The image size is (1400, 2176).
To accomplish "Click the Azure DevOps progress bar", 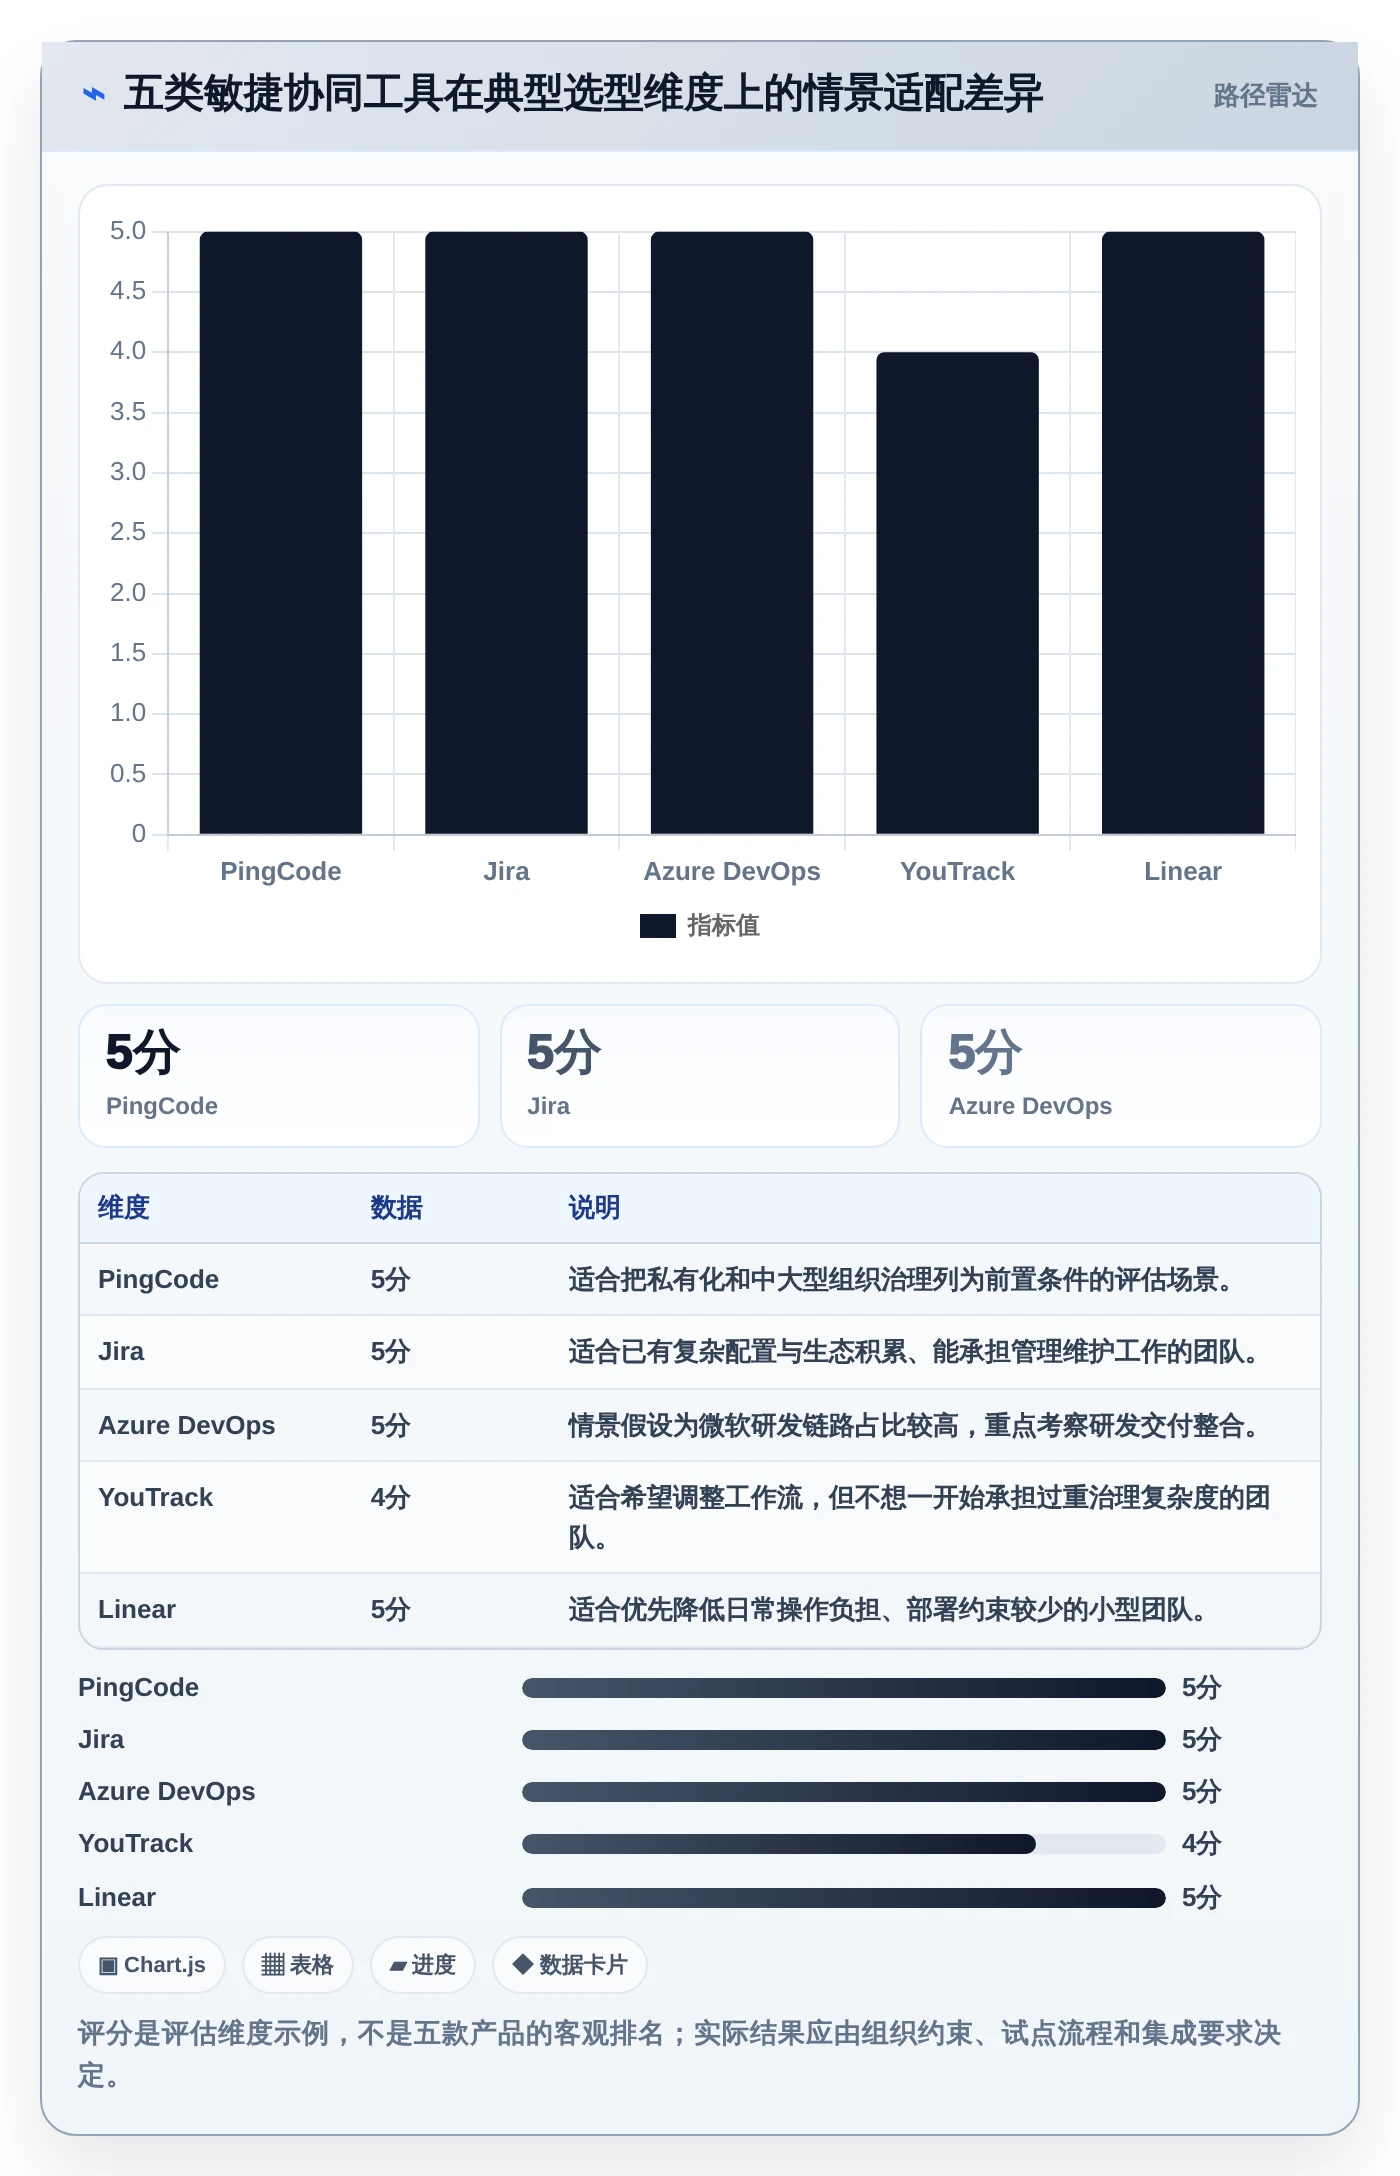I will pyautogui.click(x=844, y=1792).
